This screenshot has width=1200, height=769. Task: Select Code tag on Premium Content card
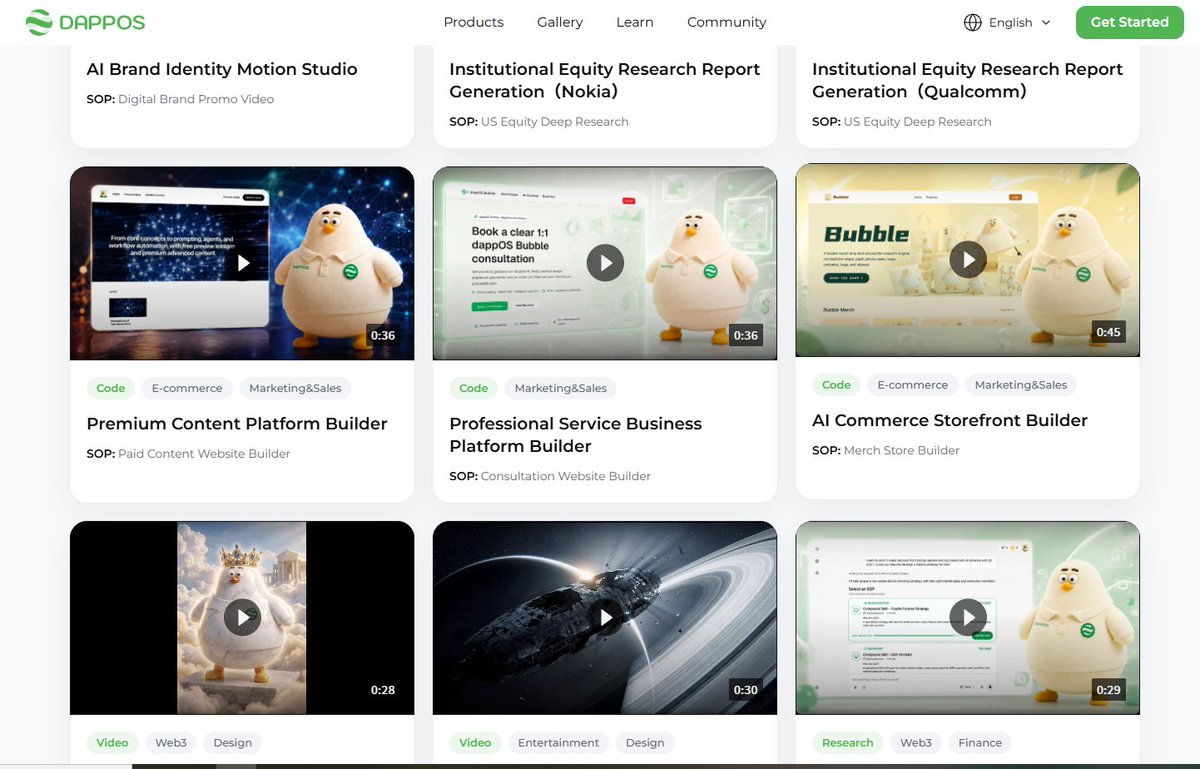111,388
